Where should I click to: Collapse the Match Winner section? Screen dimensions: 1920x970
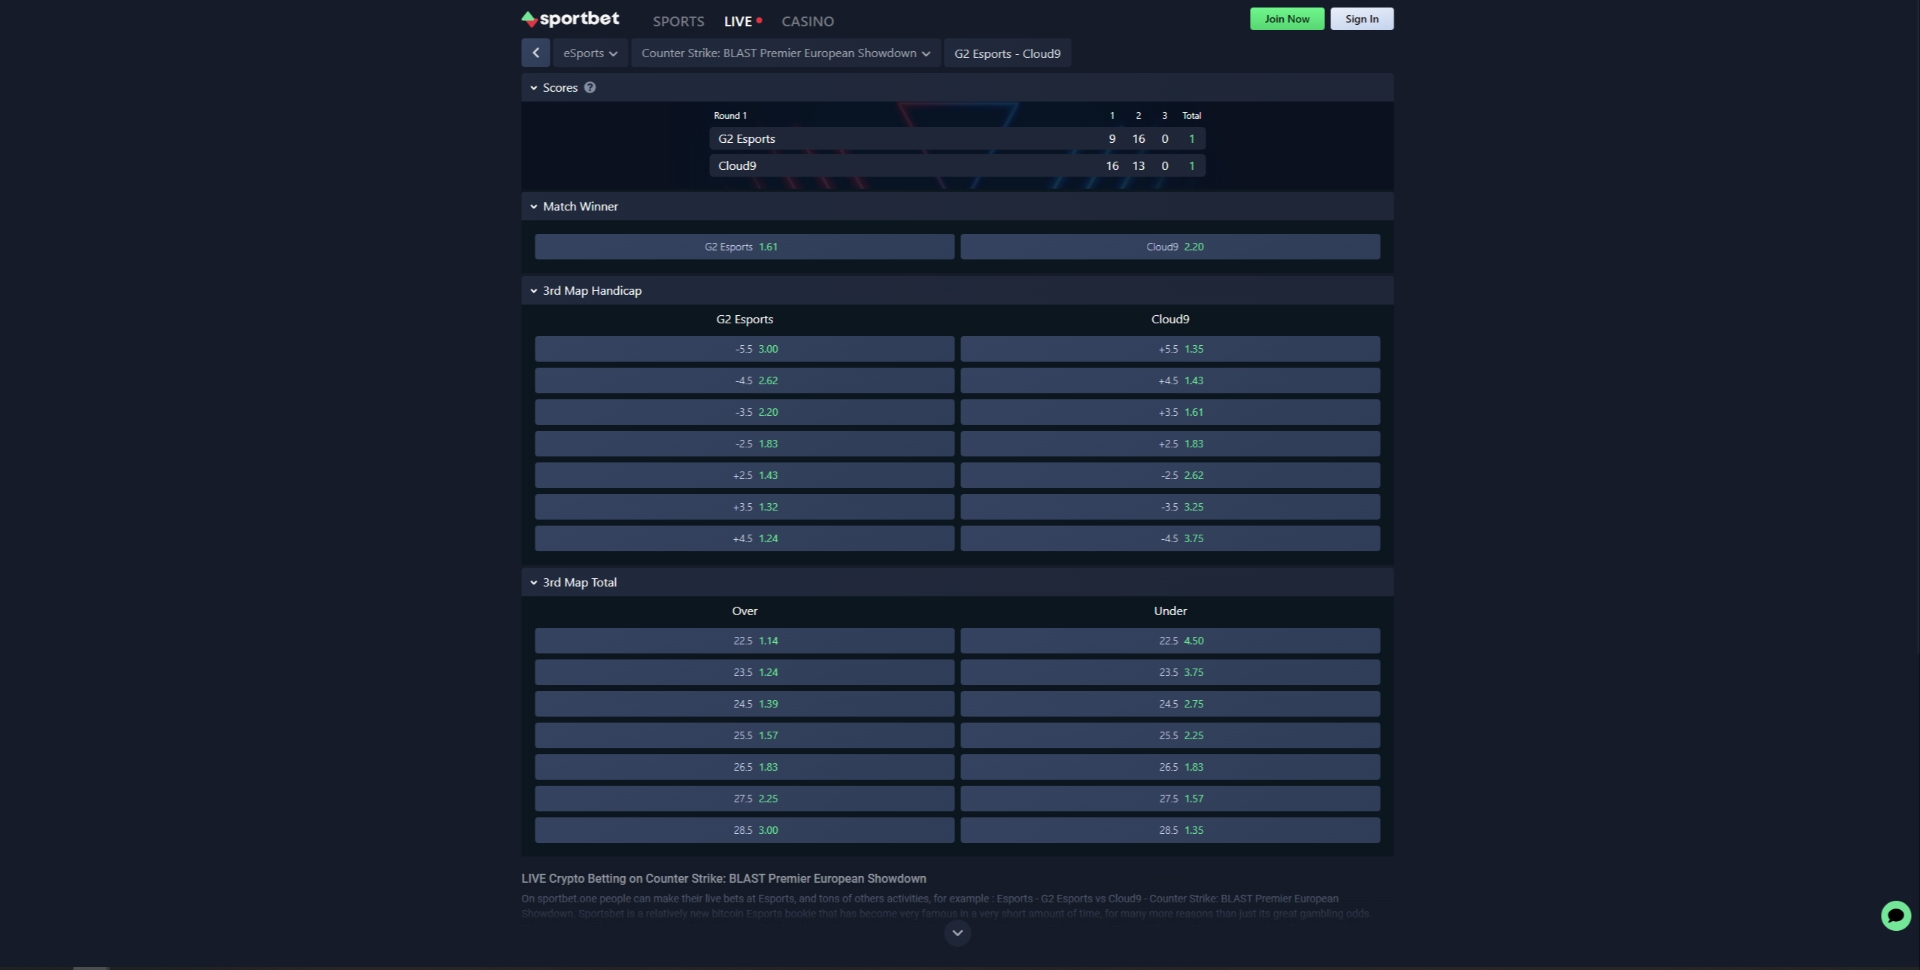(534, 207)
